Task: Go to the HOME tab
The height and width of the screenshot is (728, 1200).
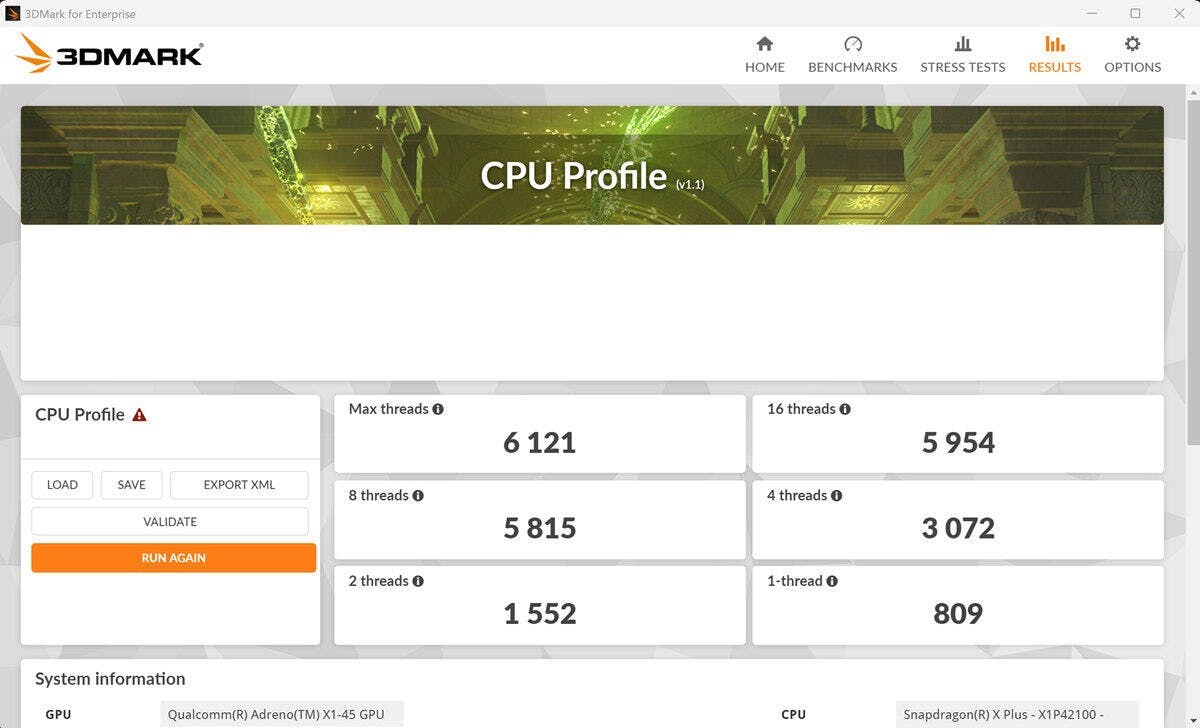Action: point(765,55)
